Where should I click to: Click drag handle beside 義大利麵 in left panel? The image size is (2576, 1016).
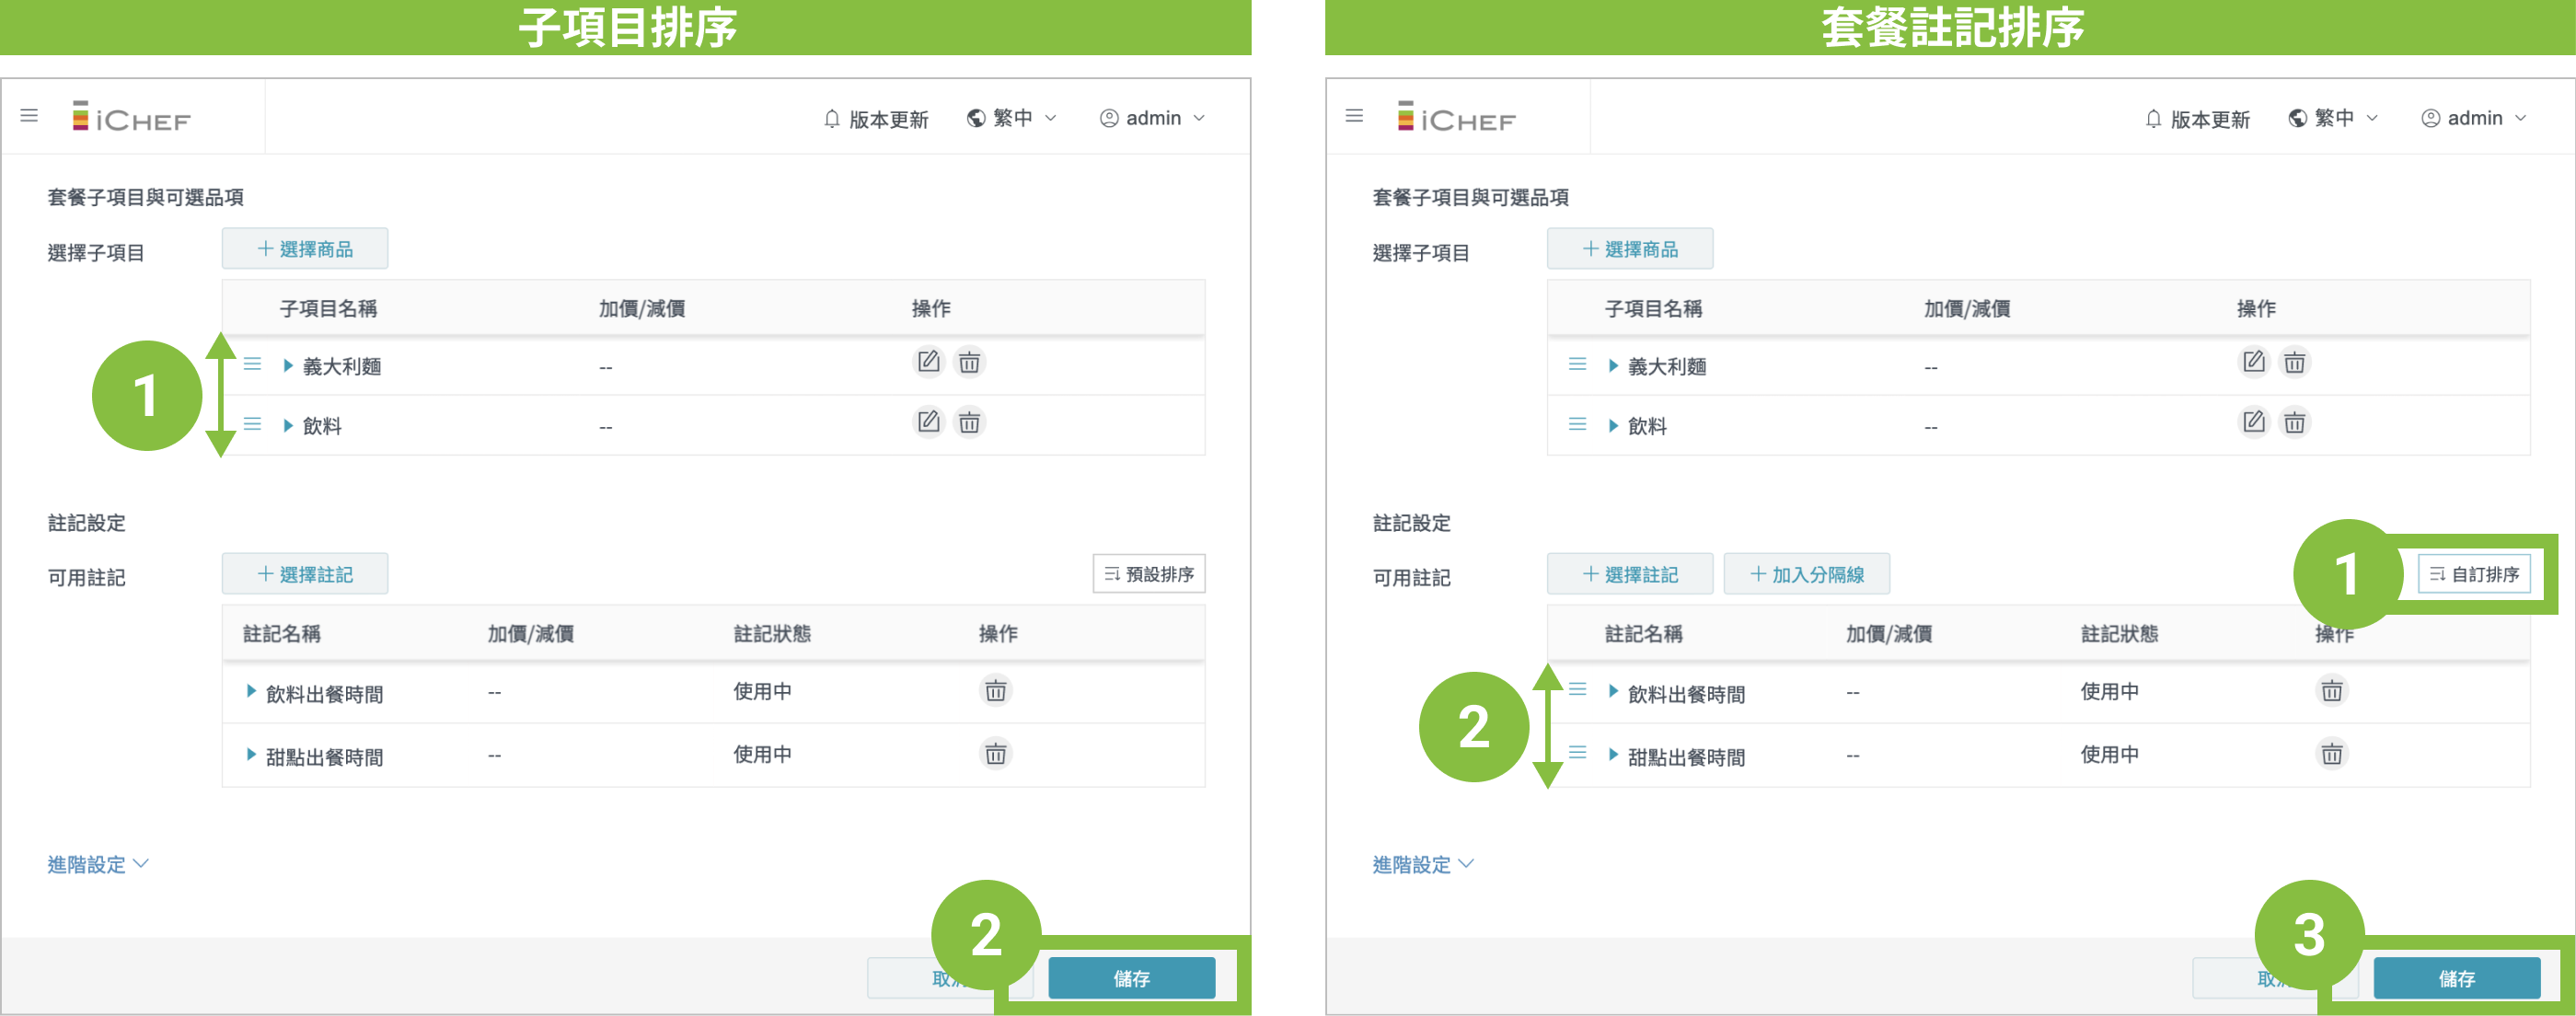tap(252, 364)
